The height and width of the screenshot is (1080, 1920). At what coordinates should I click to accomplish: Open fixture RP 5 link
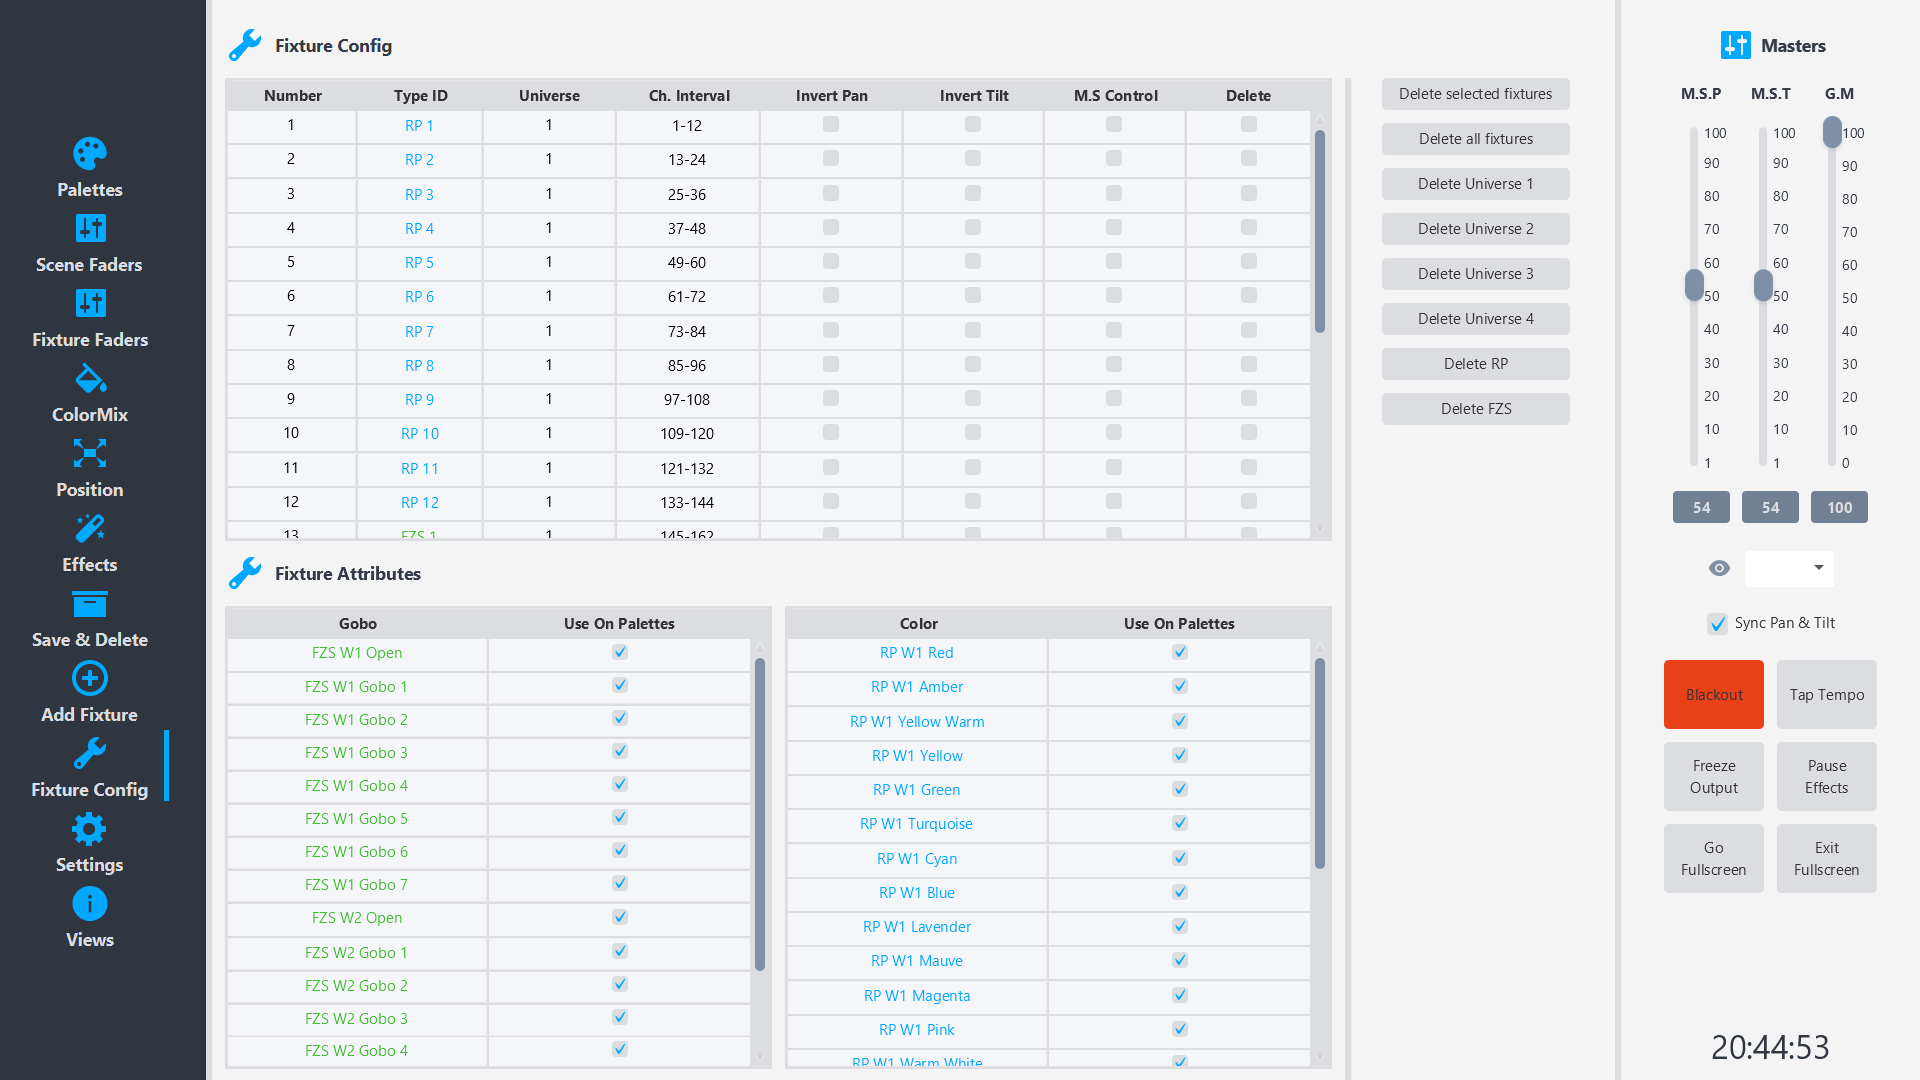point(419,262)
